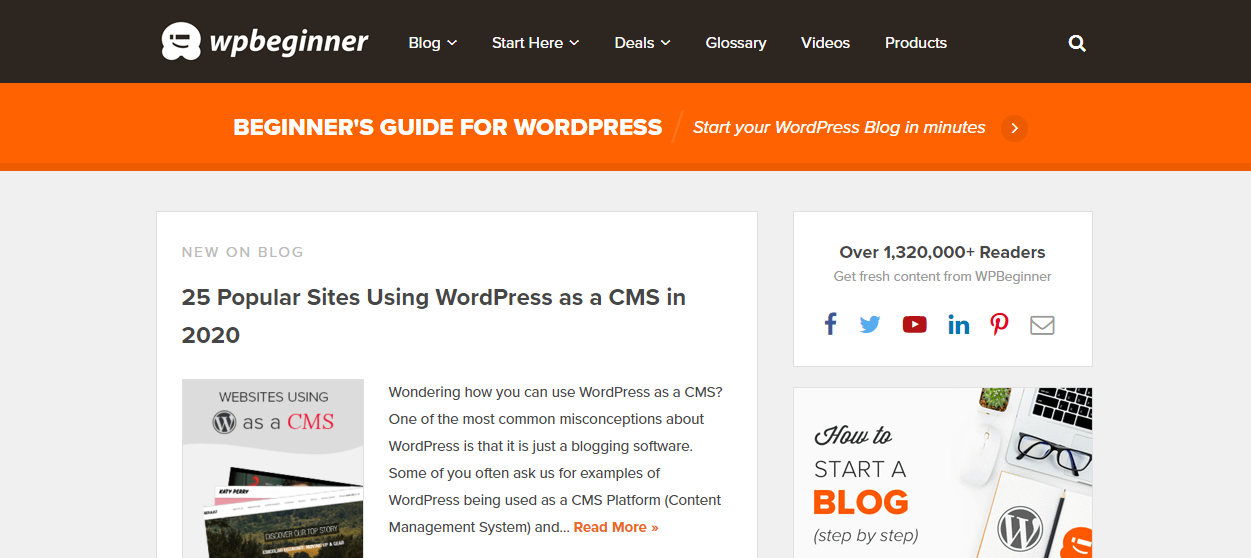This screenshot has width=1251, height=558.
Task: Open the Pinterest icon
Action: [999, 324]
